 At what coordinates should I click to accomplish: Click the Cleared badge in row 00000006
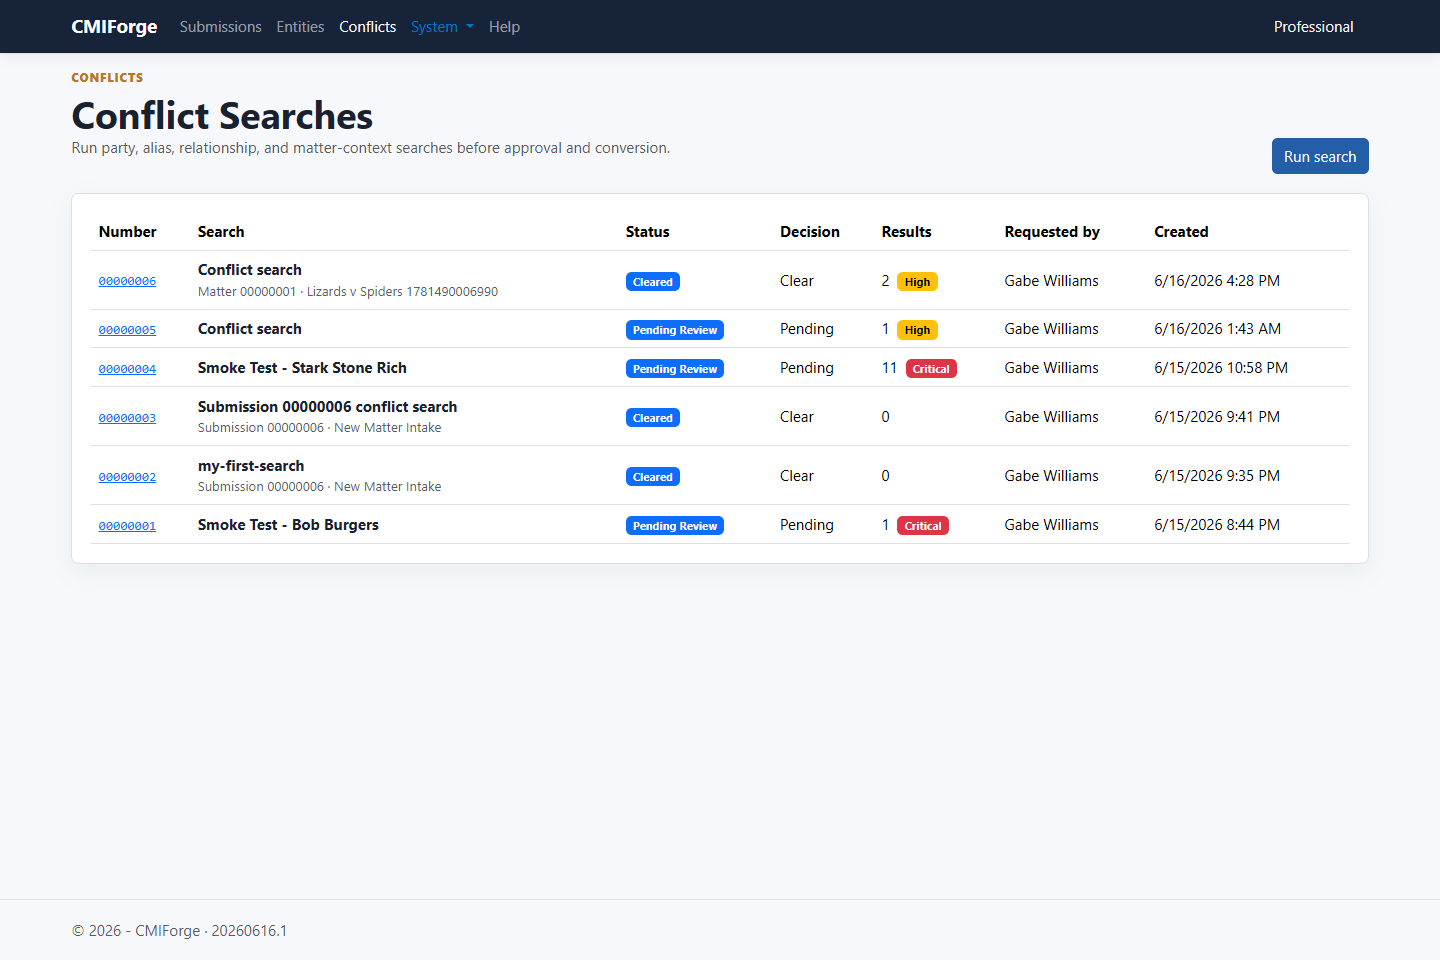(653, 282)
